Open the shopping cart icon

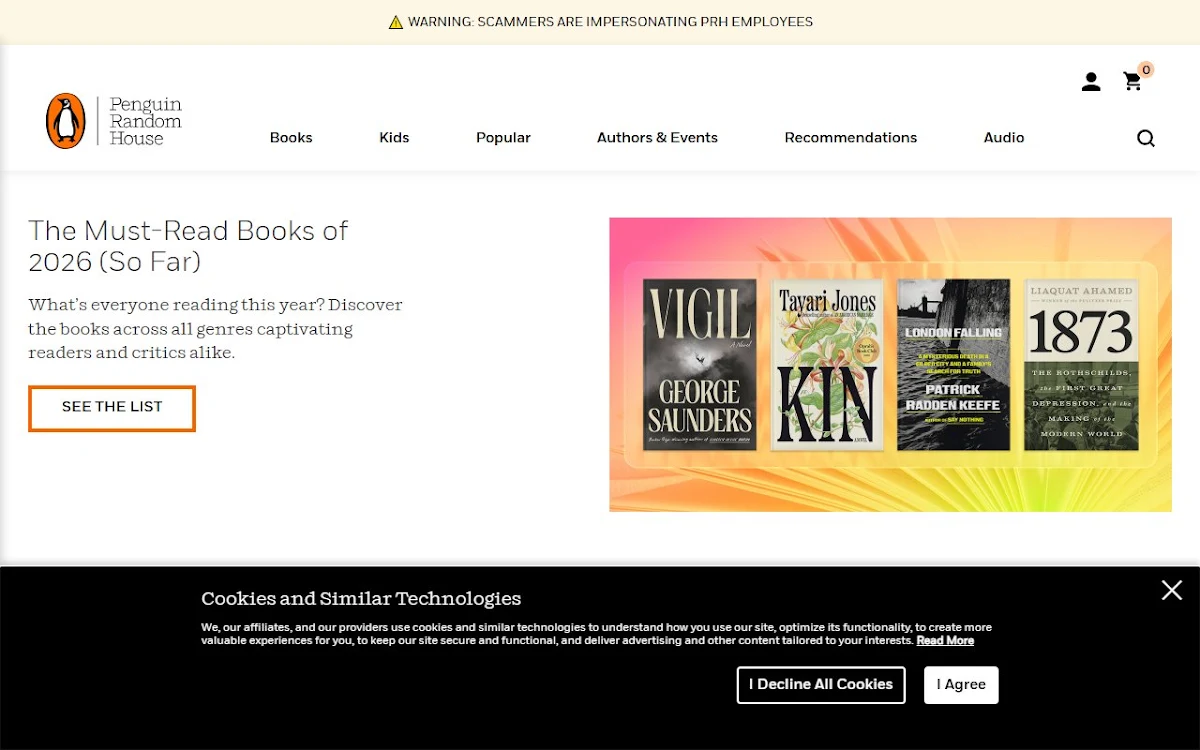coord(1133,81)
